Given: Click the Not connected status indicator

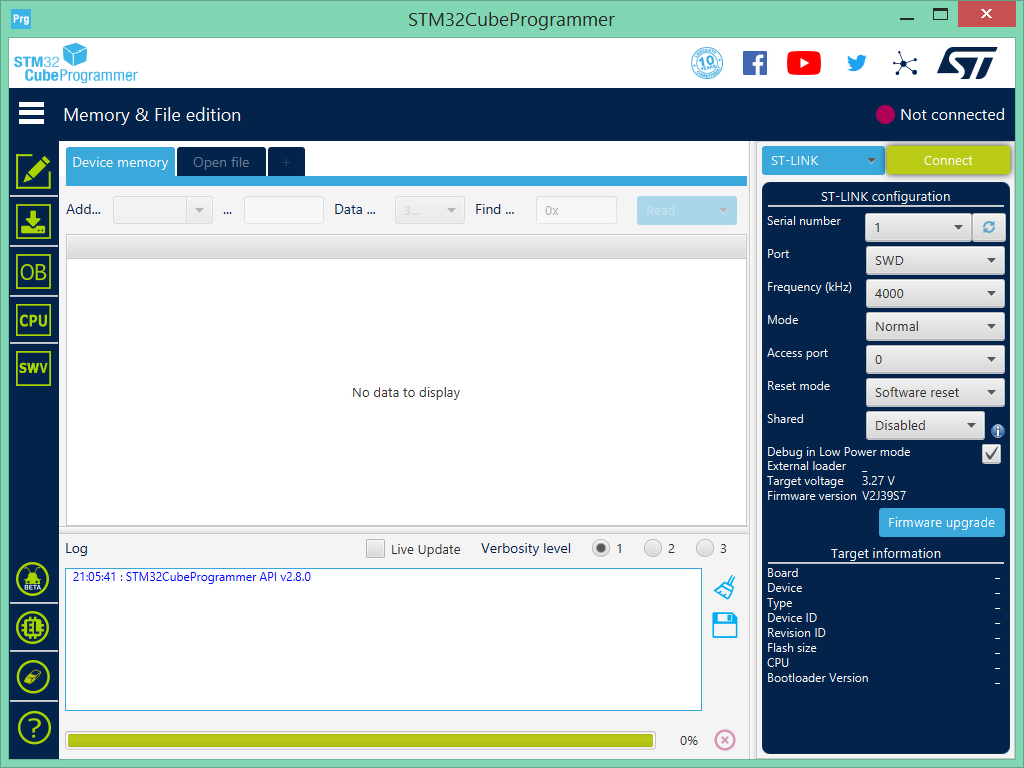Looking at the screenshot, I should click(940, 114).
